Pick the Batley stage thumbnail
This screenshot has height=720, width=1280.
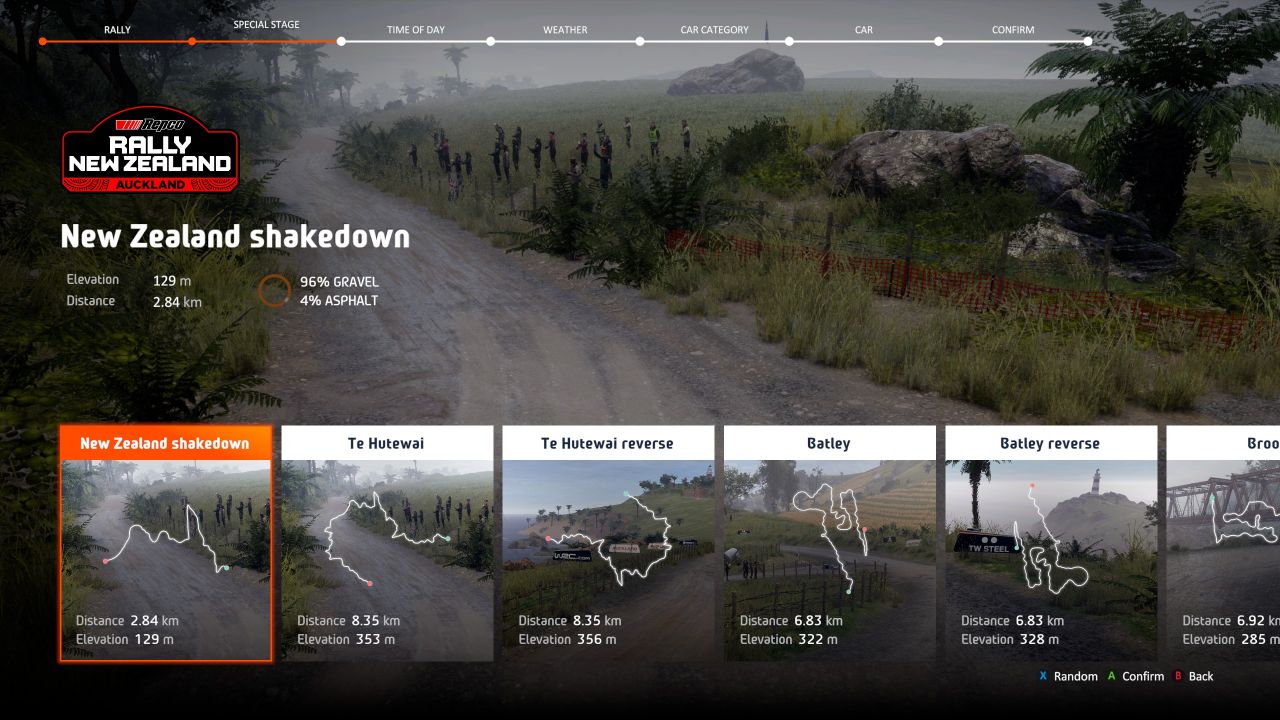point(829,543)
